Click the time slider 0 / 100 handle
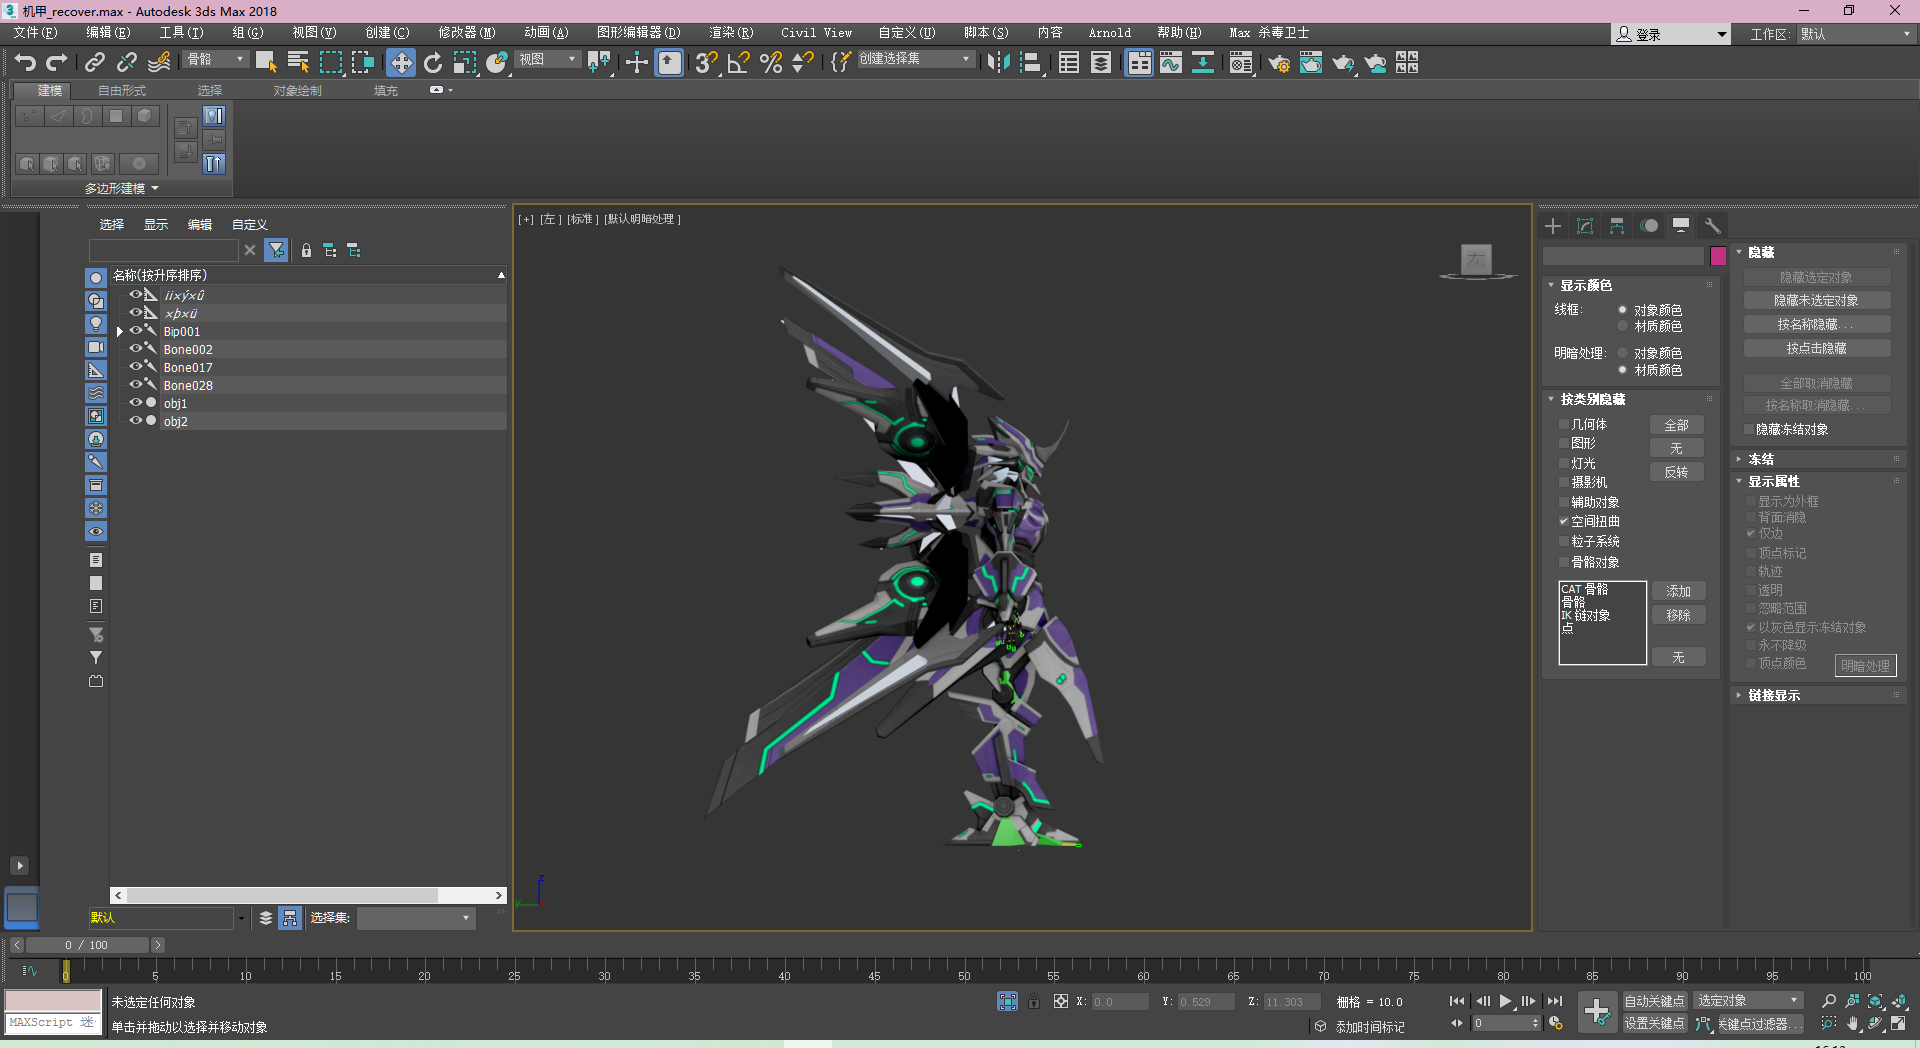The width and height of the screenshot is (1920, 1048). 87,944
